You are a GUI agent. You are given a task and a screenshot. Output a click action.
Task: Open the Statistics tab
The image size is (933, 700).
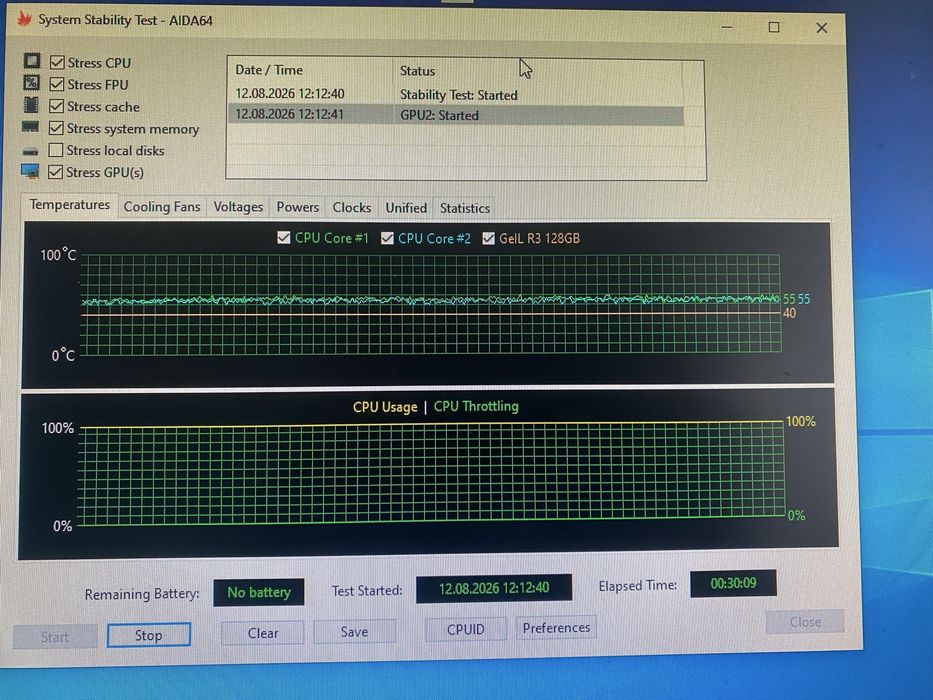(x=465, y=208)
